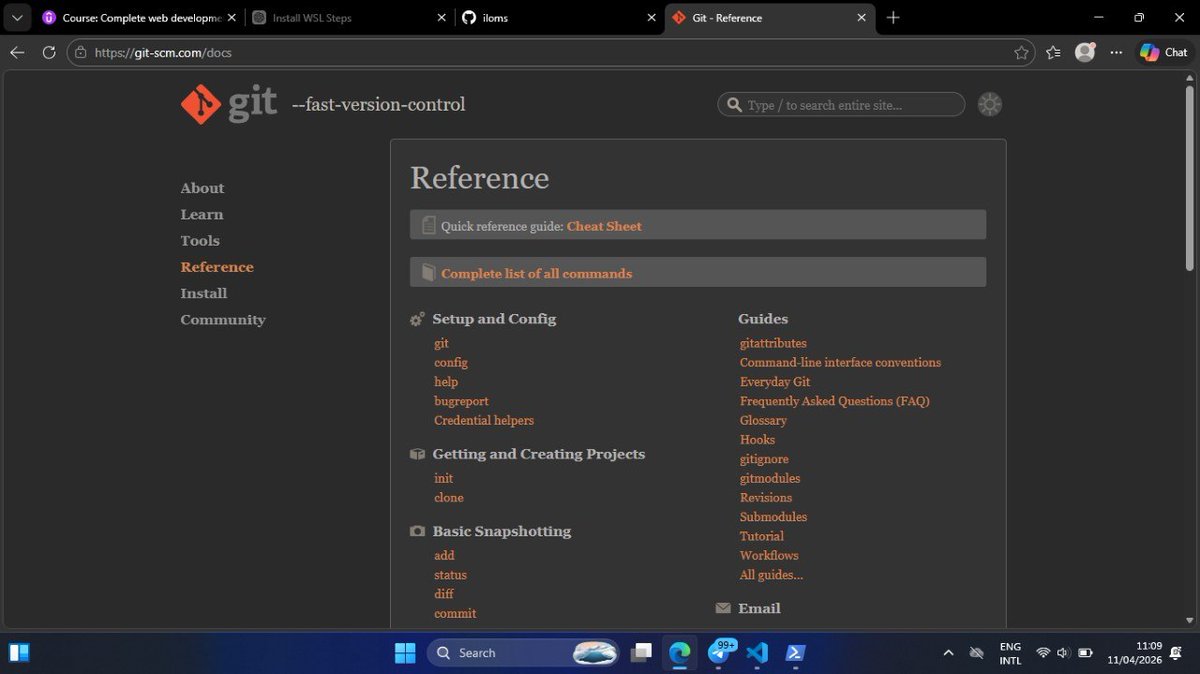Open the gitattributes guide link
This screenshot has width=1200, height=674.
click(x=773, y=343)
